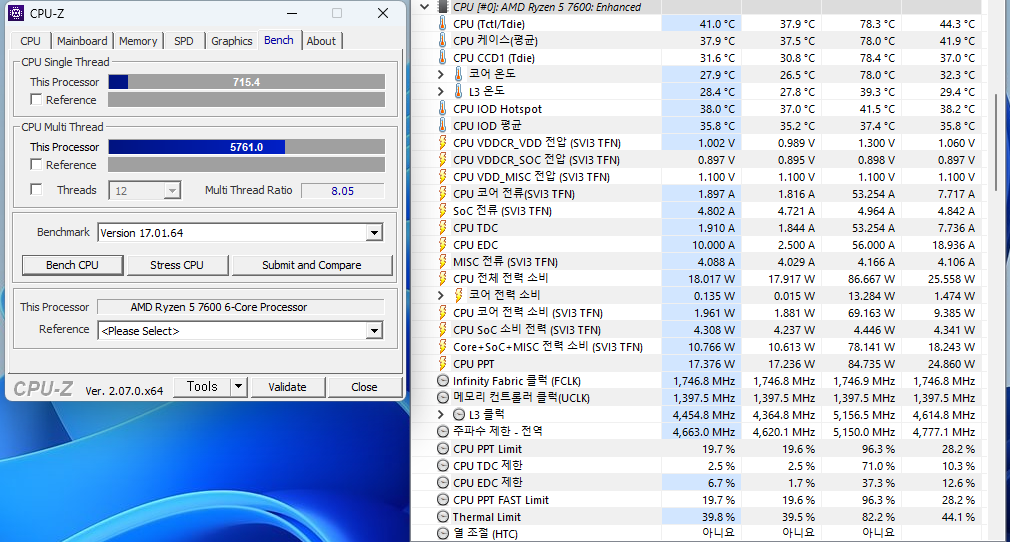The height and width of the screenshot is (542, 1010).
Task: Click thermometer icon beside CPU IOD Hotspot
Action: [x=443, y=109]
